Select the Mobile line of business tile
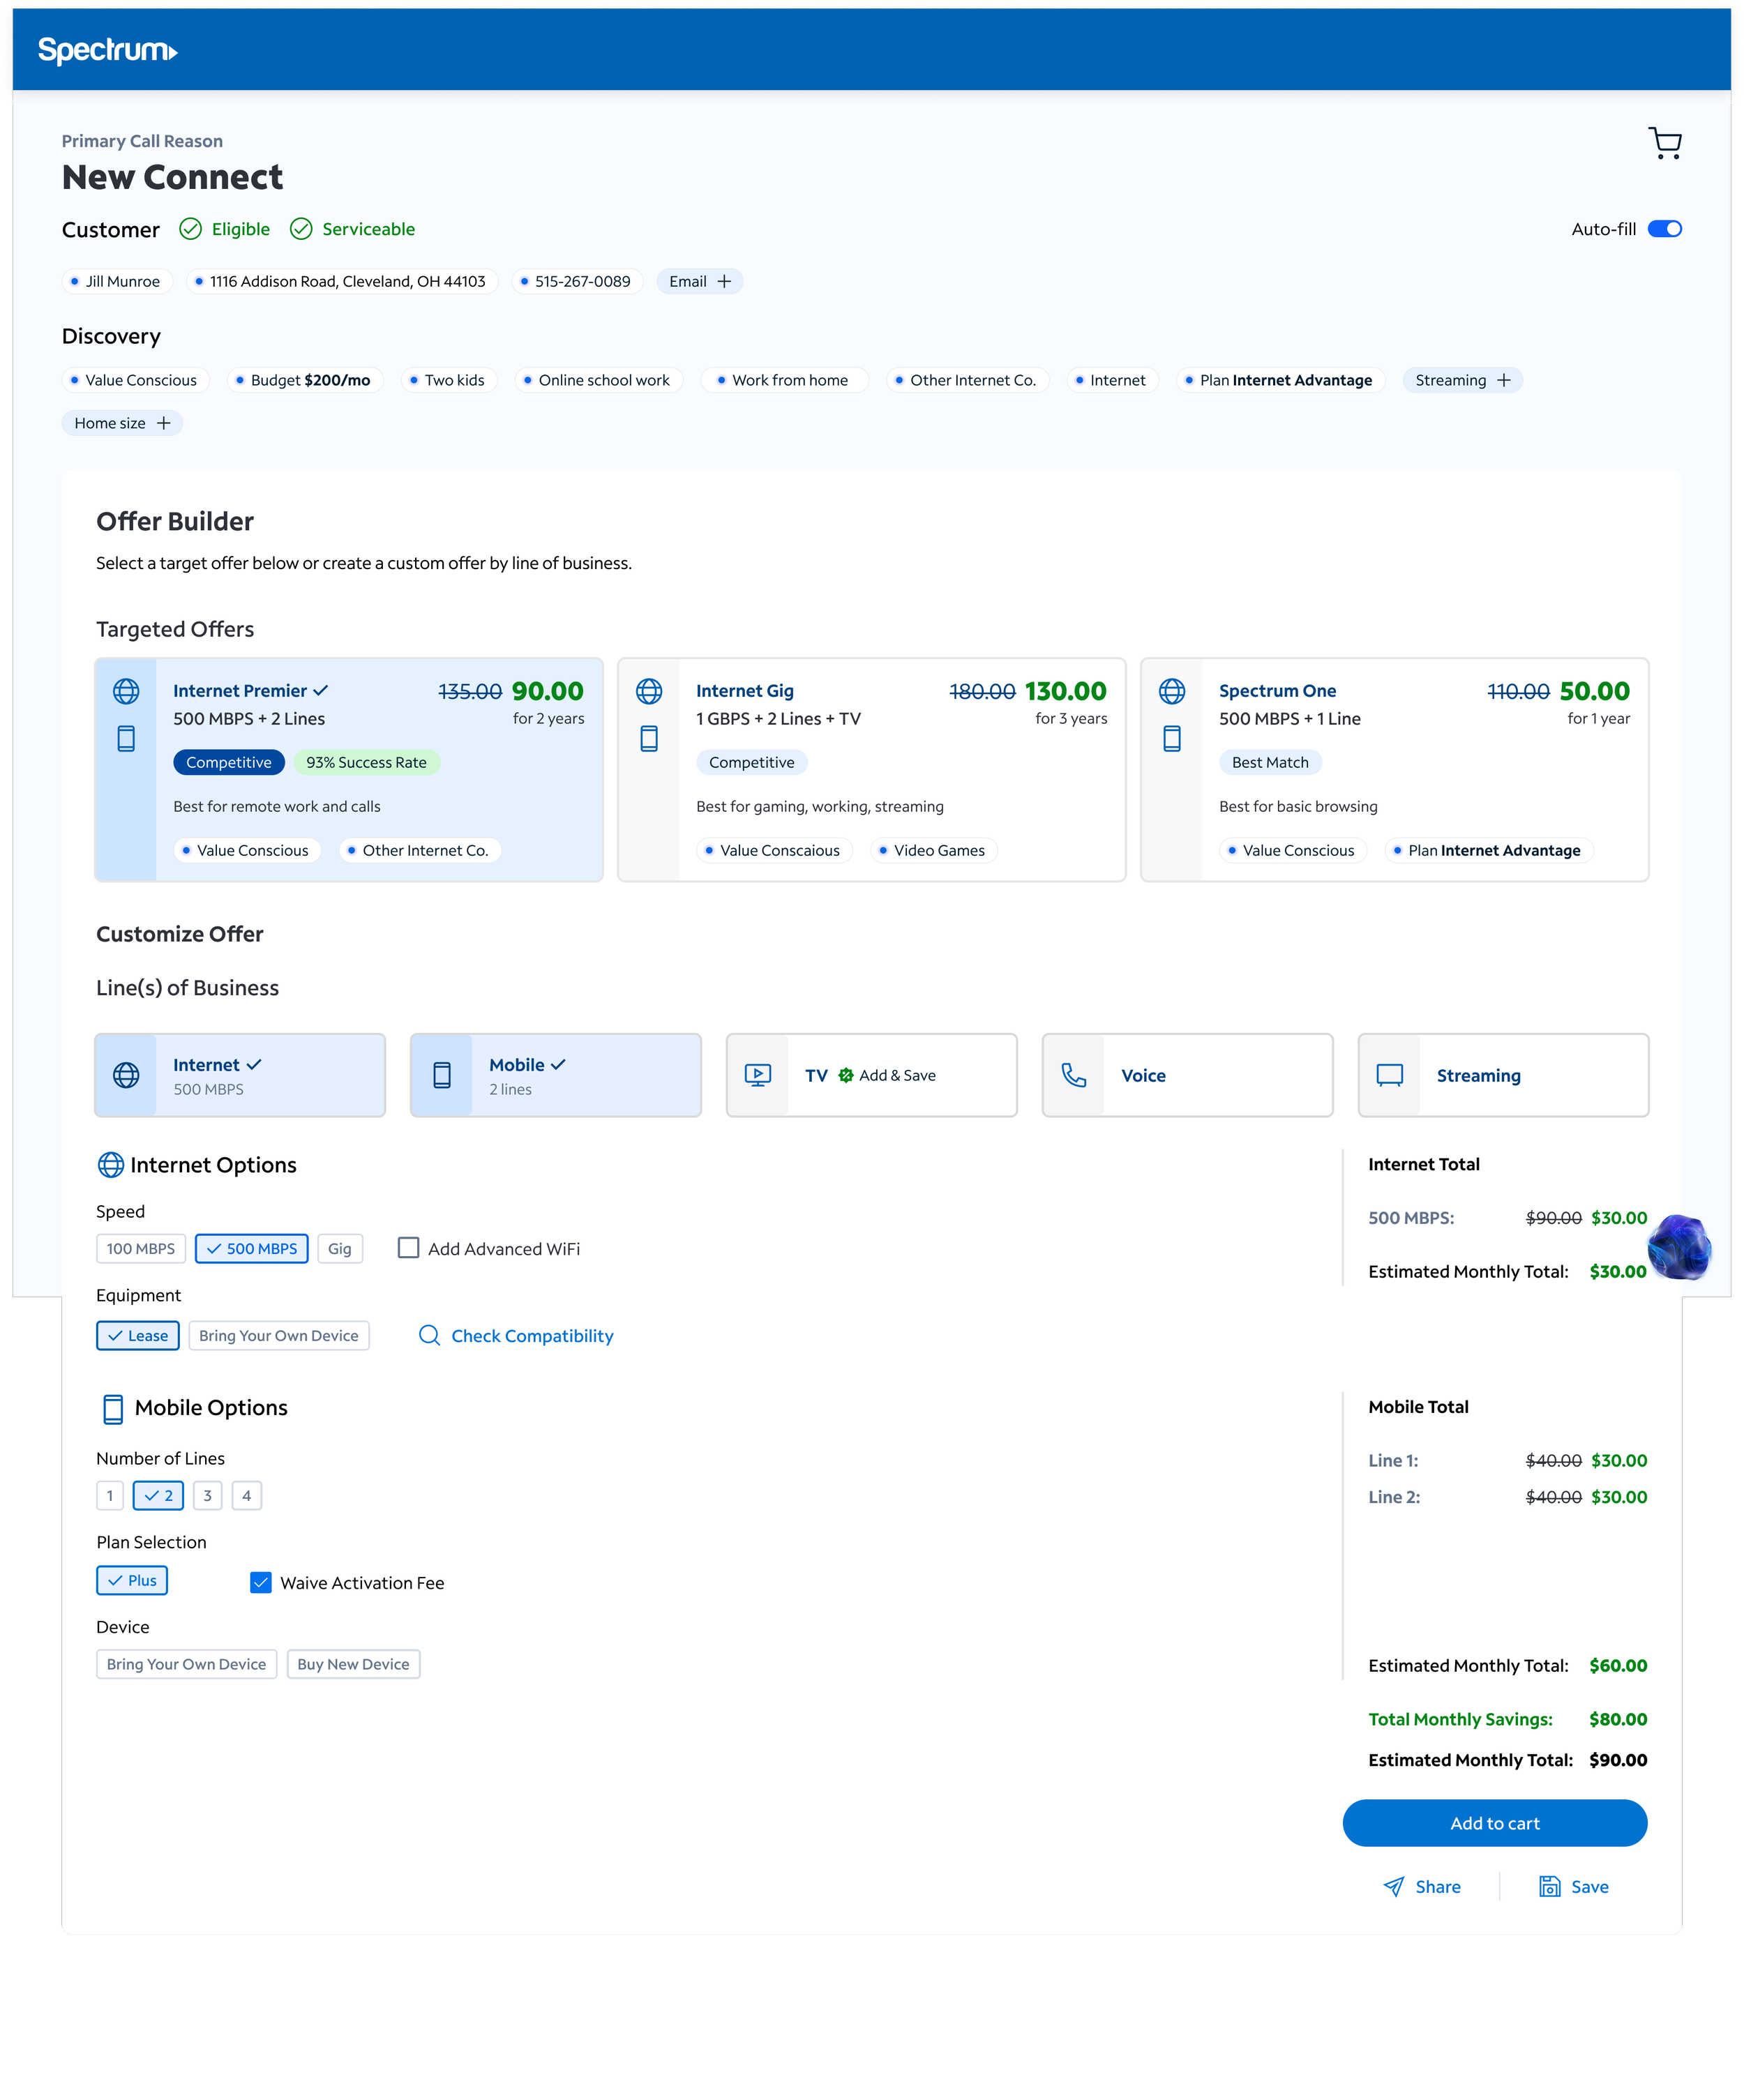Screen dimensions: 1744x2100 556,1076
